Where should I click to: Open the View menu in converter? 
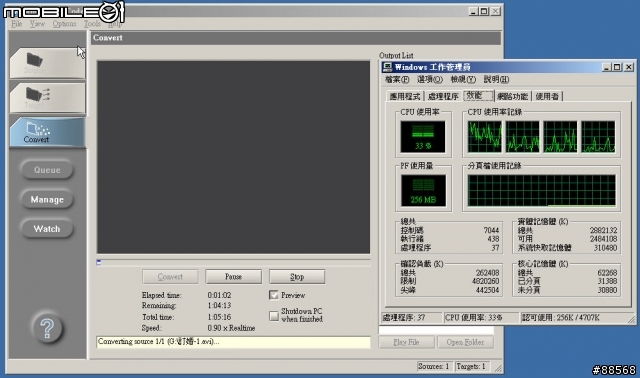click(37, 24)
